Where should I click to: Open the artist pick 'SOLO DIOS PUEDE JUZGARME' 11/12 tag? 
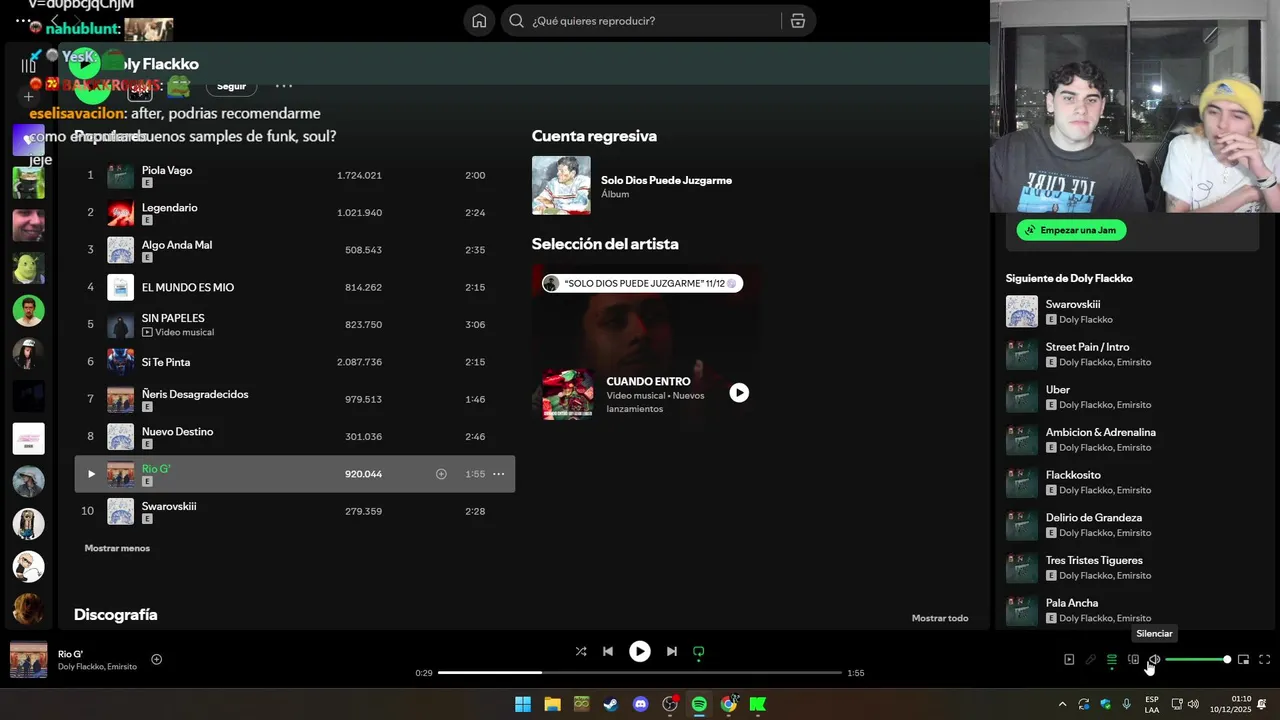coord(642,283)
